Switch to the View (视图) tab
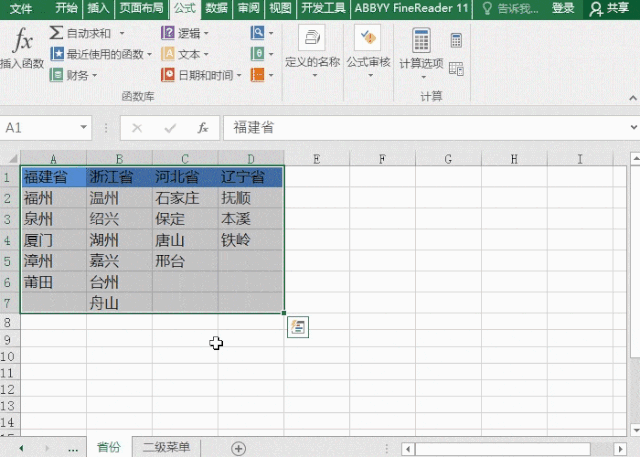The height and width of the screenshot is (457, 640). coord(280,9)
